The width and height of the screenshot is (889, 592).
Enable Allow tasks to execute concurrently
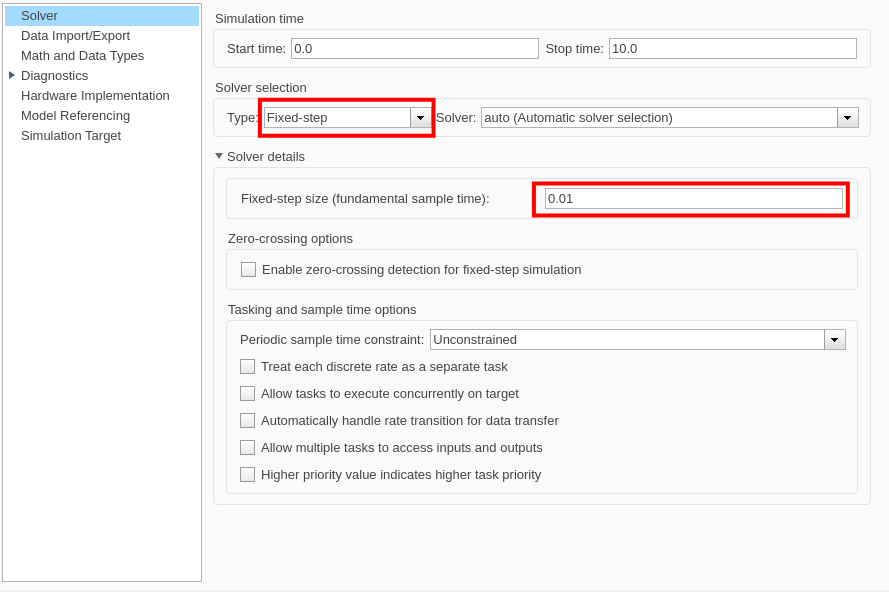[248, 394]
